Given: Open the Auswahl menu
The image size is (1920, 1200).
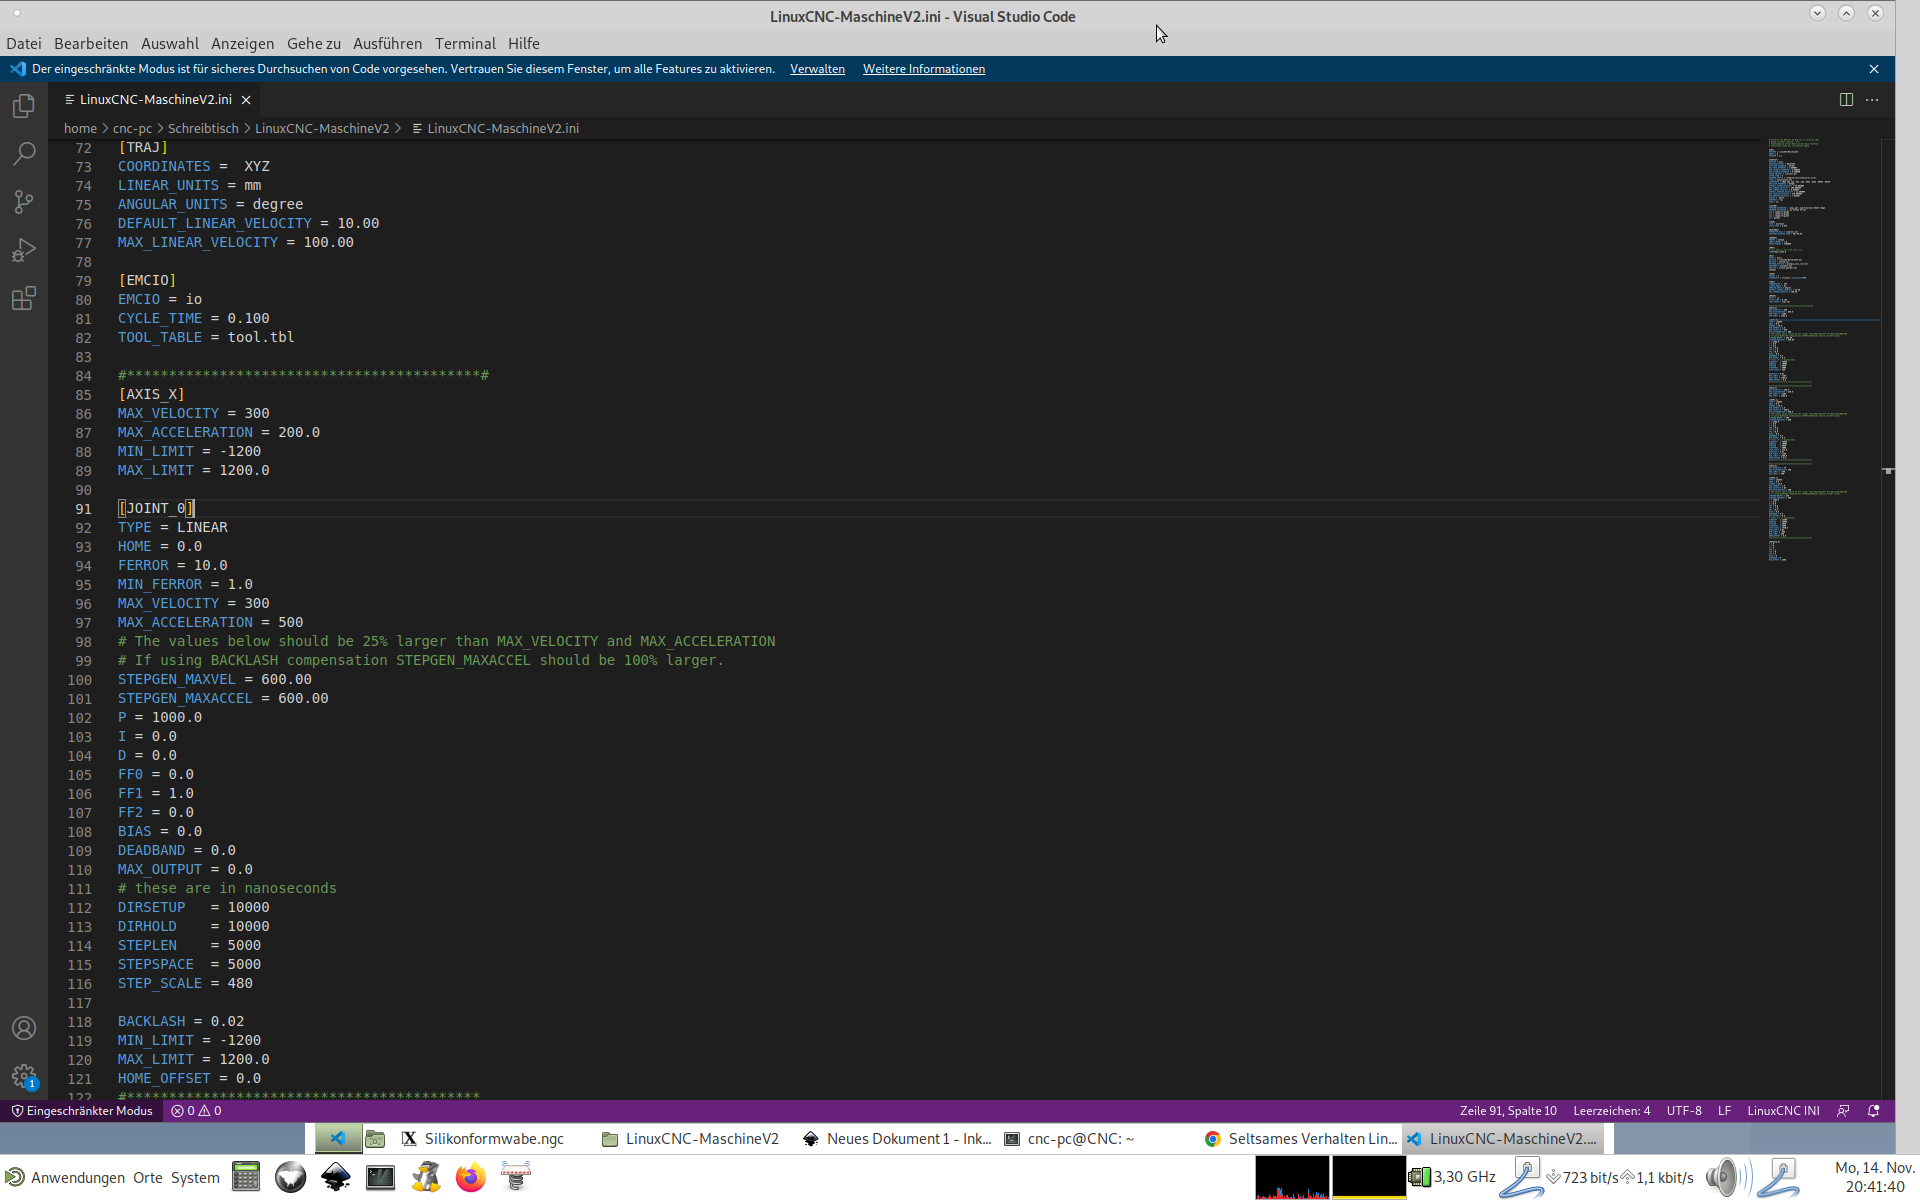Looking at the screenshot, I should tap(170, 43).
